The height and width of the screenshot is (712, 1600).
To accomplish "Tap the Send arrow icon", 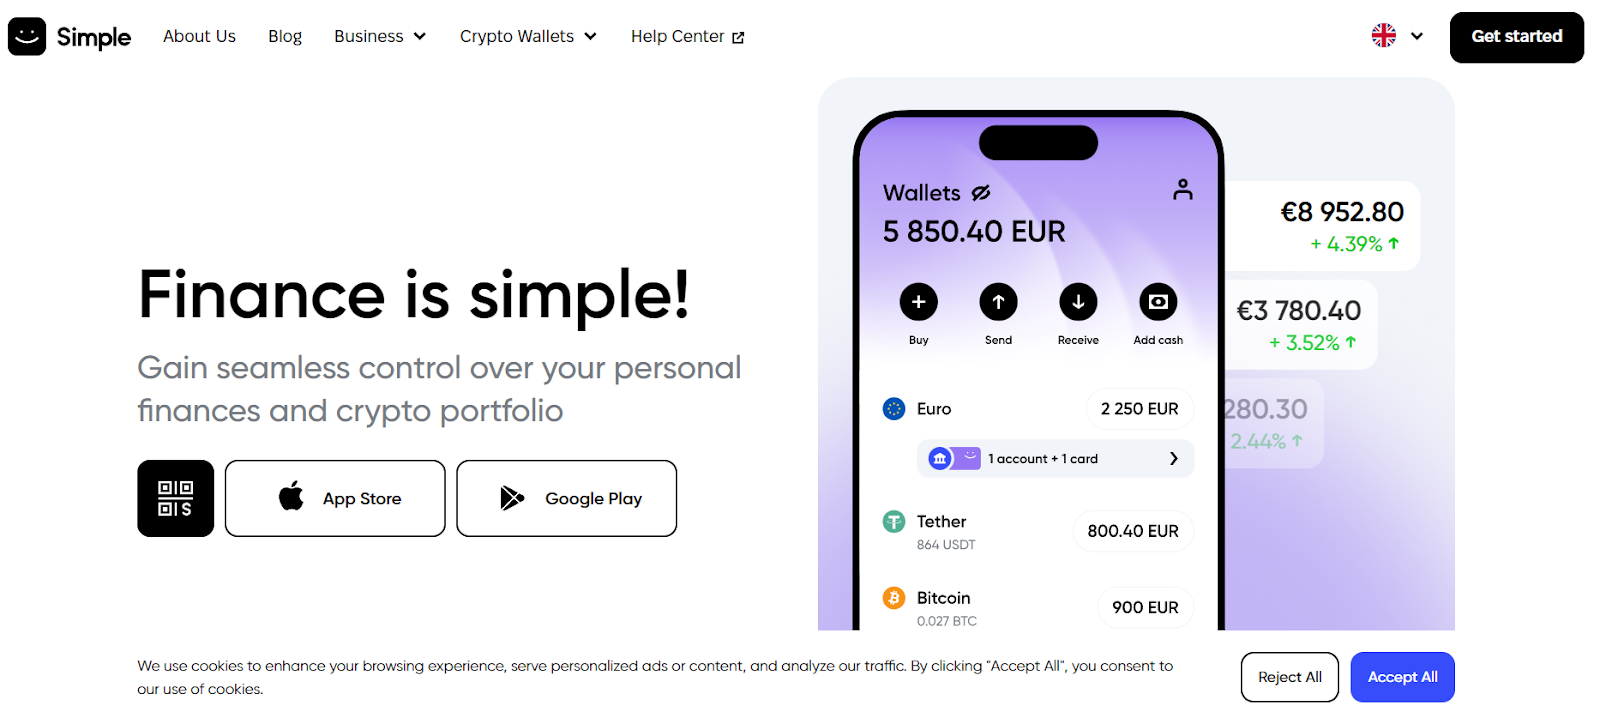I will point(998,302).
